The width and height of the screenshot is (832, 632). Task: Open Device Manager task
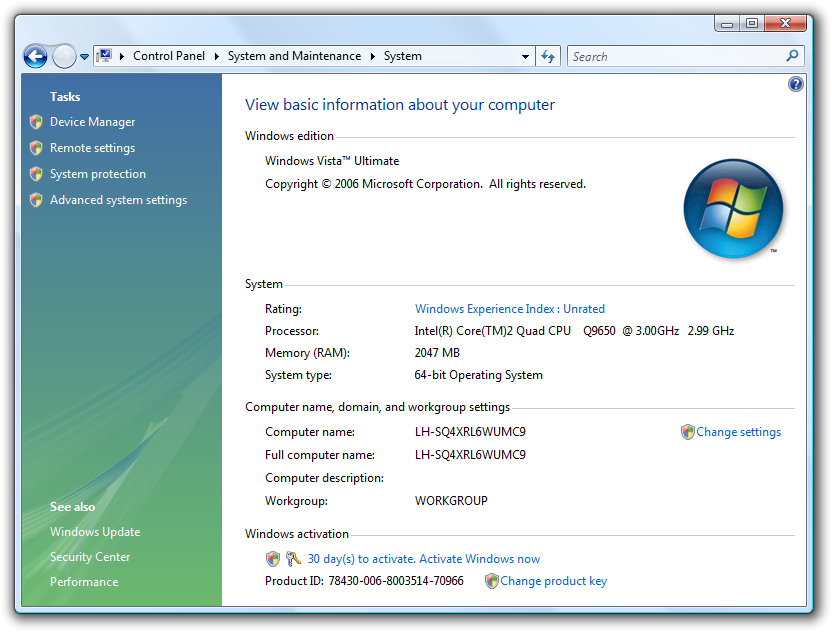click(x=92, y=122)
